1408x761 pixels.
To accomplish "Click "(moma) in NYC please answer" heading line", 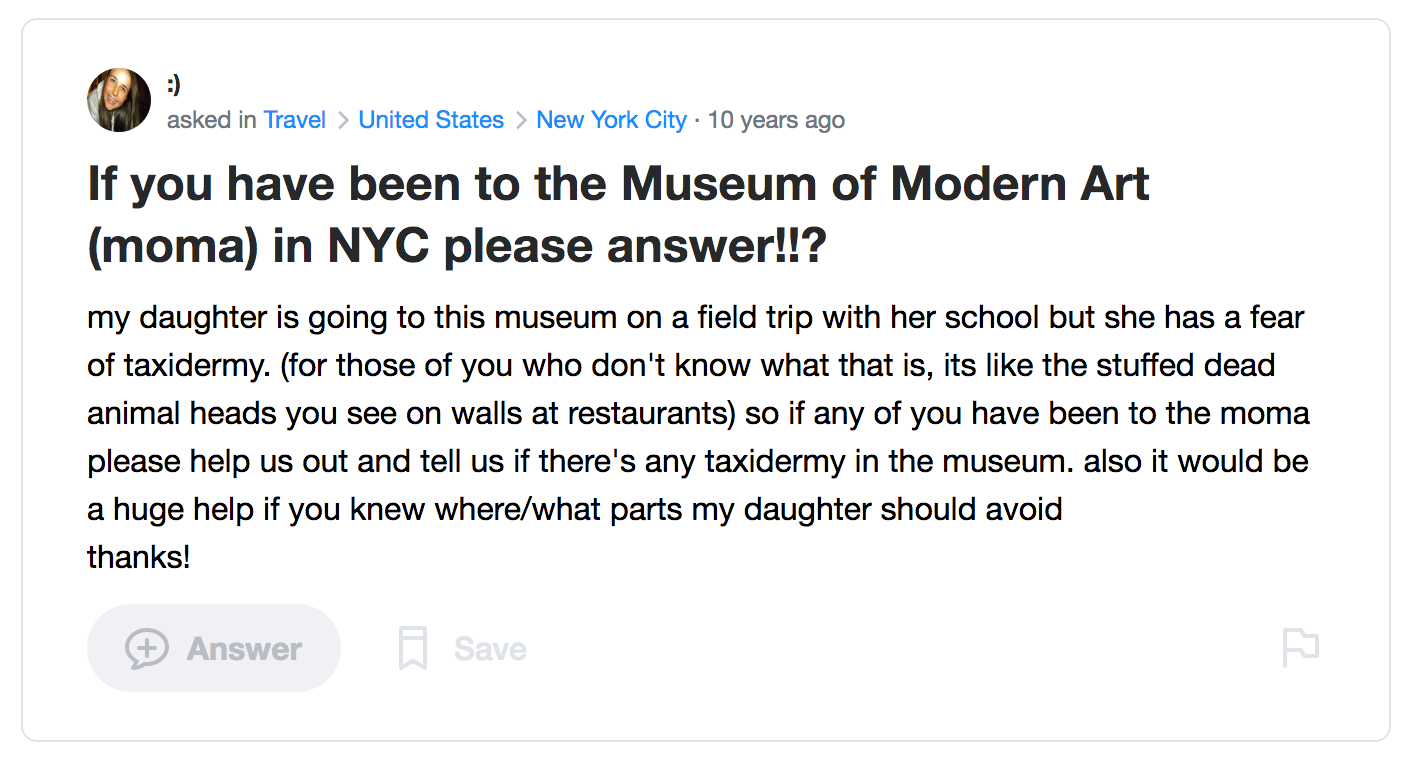I will tap(456, 248).
